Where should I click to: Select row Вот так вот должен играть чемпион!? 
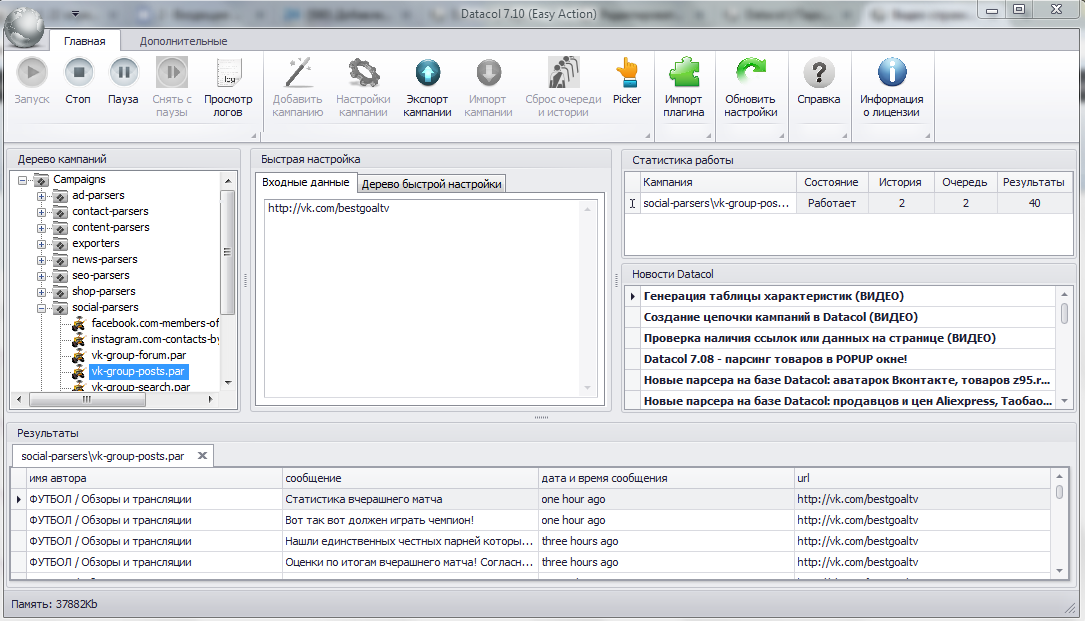[531, 520]
